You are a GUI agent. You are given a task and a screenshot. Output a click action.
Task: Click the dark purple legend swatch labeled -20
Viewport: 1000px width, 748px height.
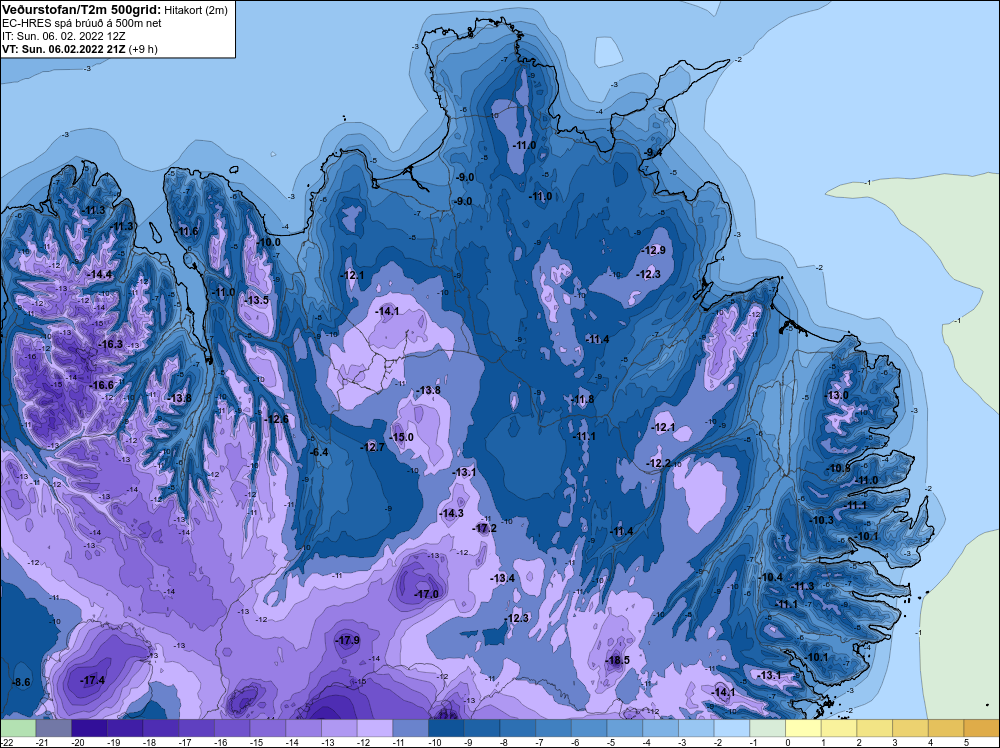click(89, 728)
